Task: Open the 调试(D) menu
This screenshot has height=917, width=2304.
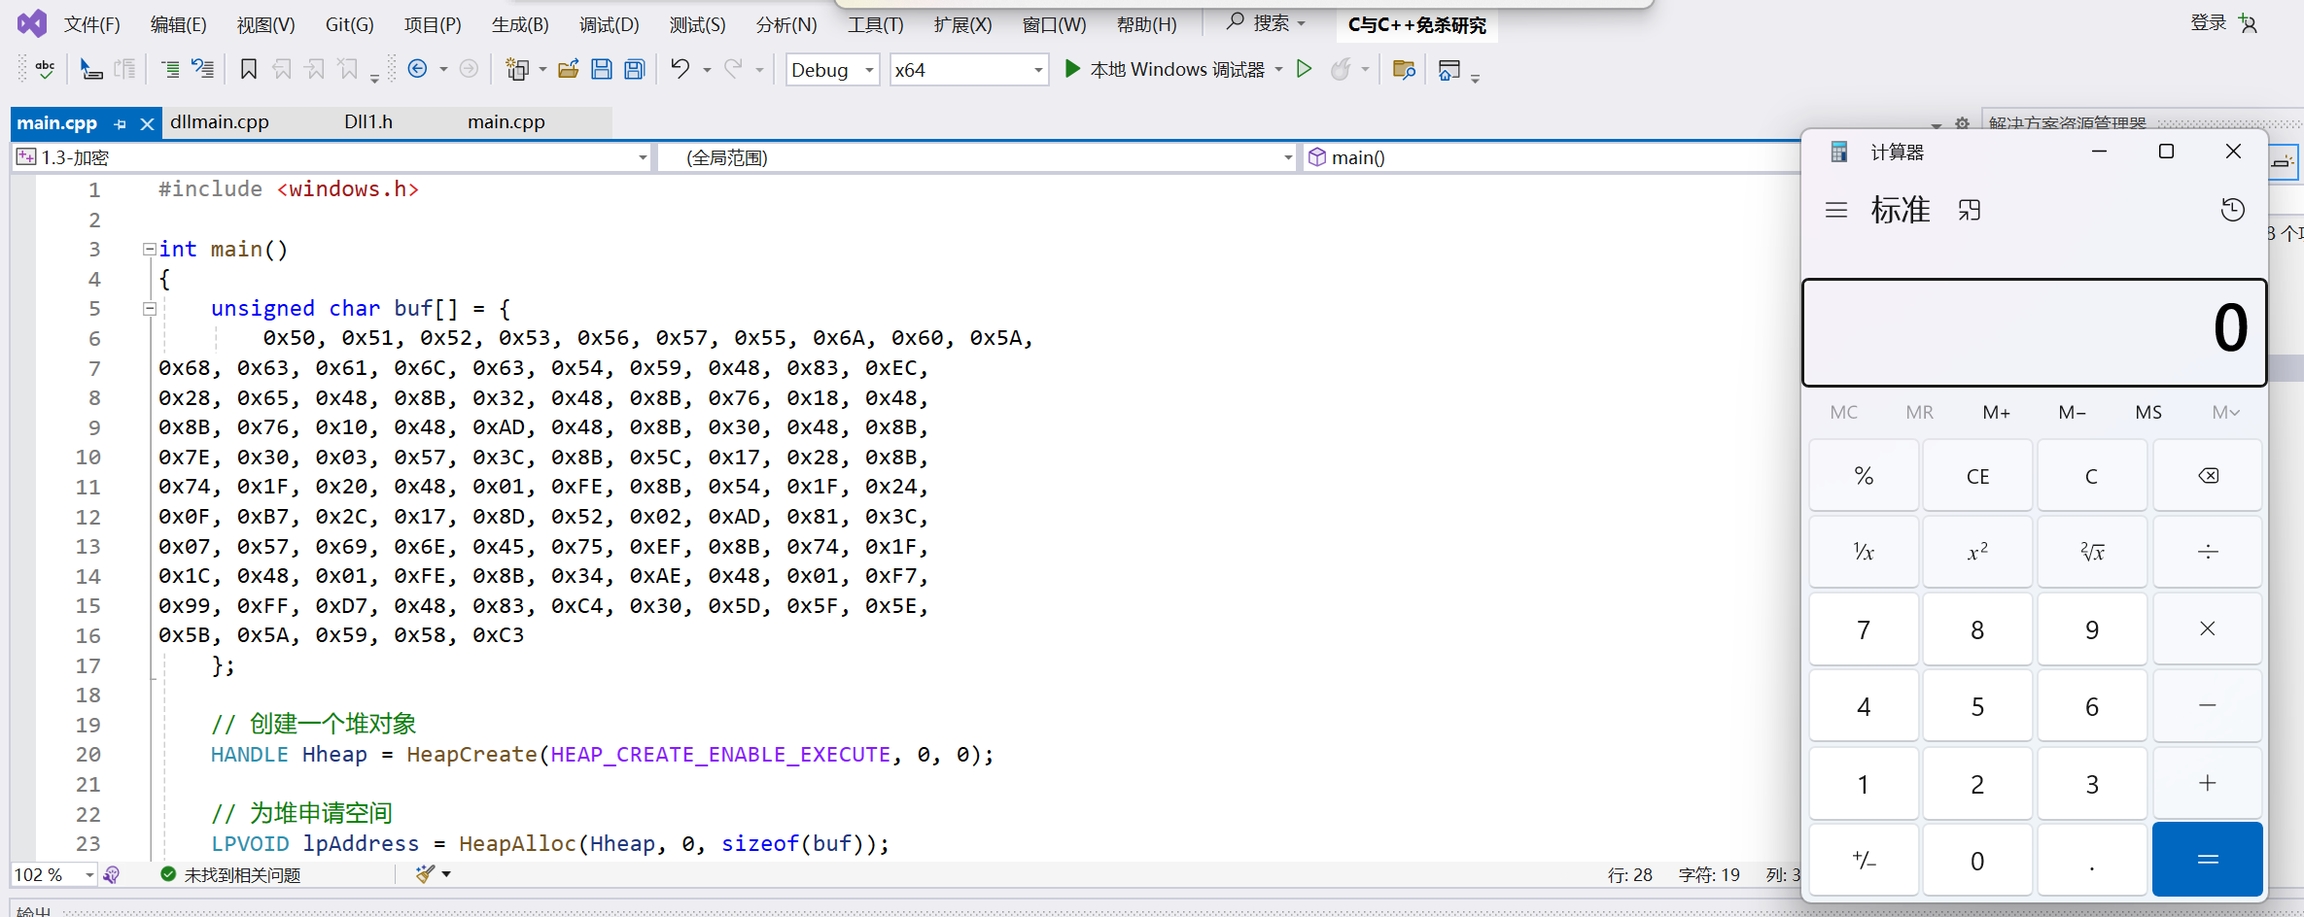Action: [x=608, y=24]
